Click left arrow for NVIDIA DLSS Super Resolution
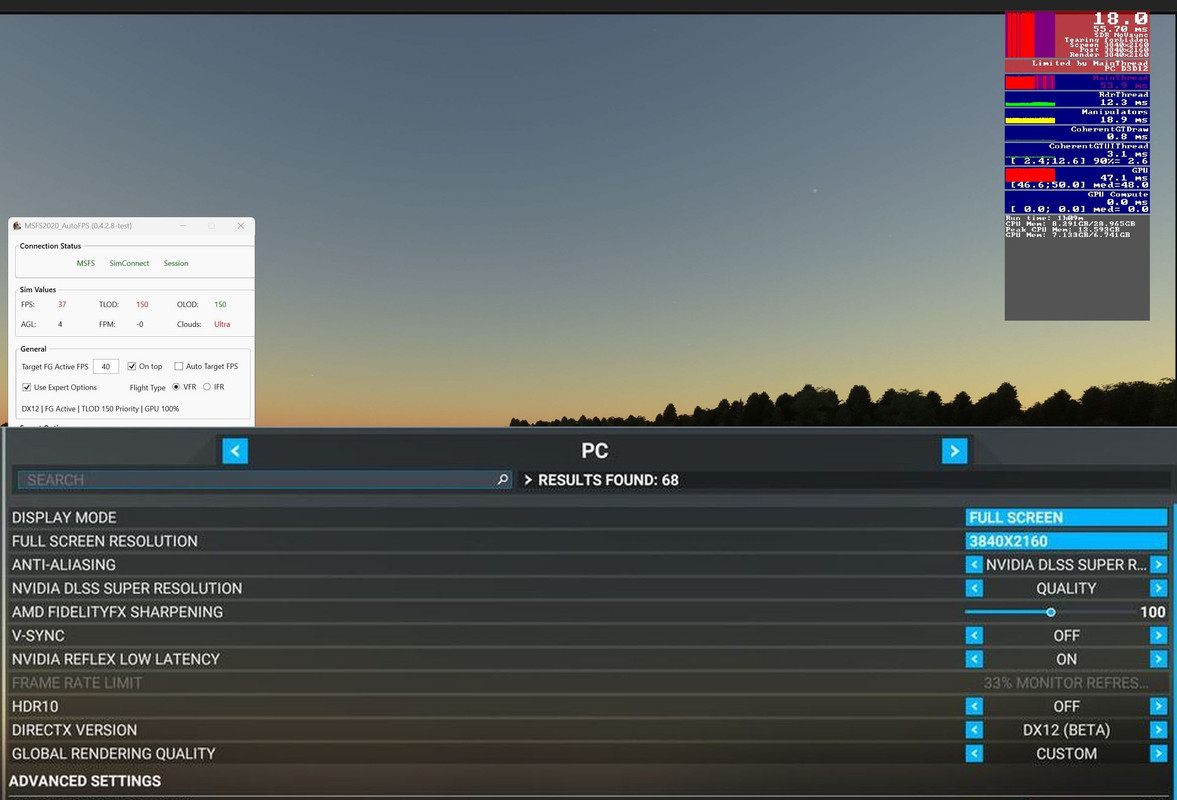 click(x=974, y=588)
